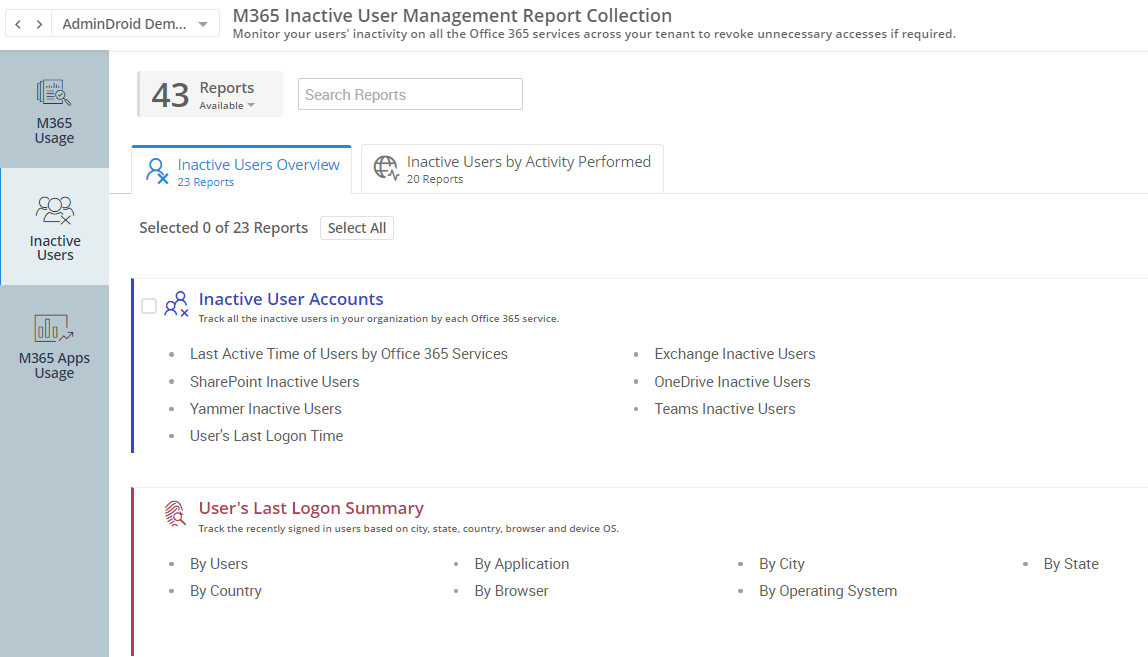
Task: Click the person icon on Overview tab
Action: (x=157, y=170)
